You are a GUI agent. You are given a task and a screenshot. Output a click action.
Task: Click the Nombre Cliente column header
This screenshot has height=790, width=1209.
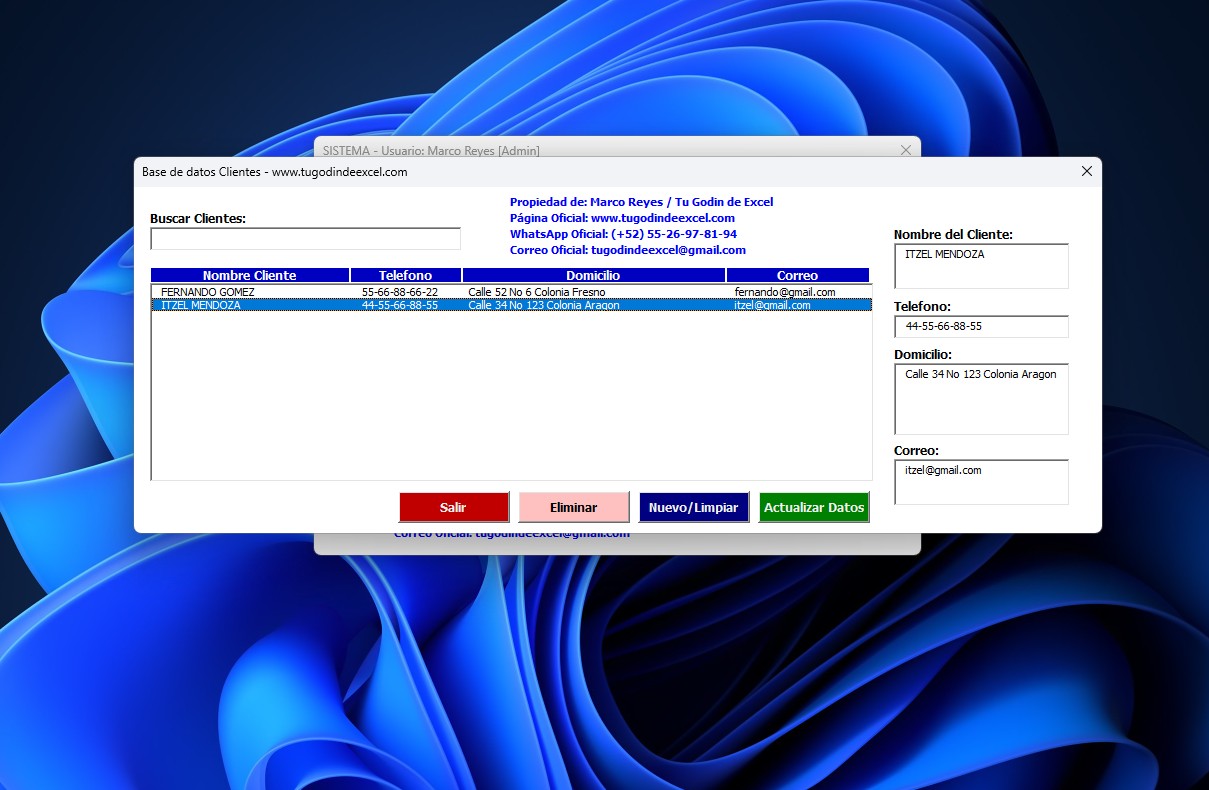[249, 275]
